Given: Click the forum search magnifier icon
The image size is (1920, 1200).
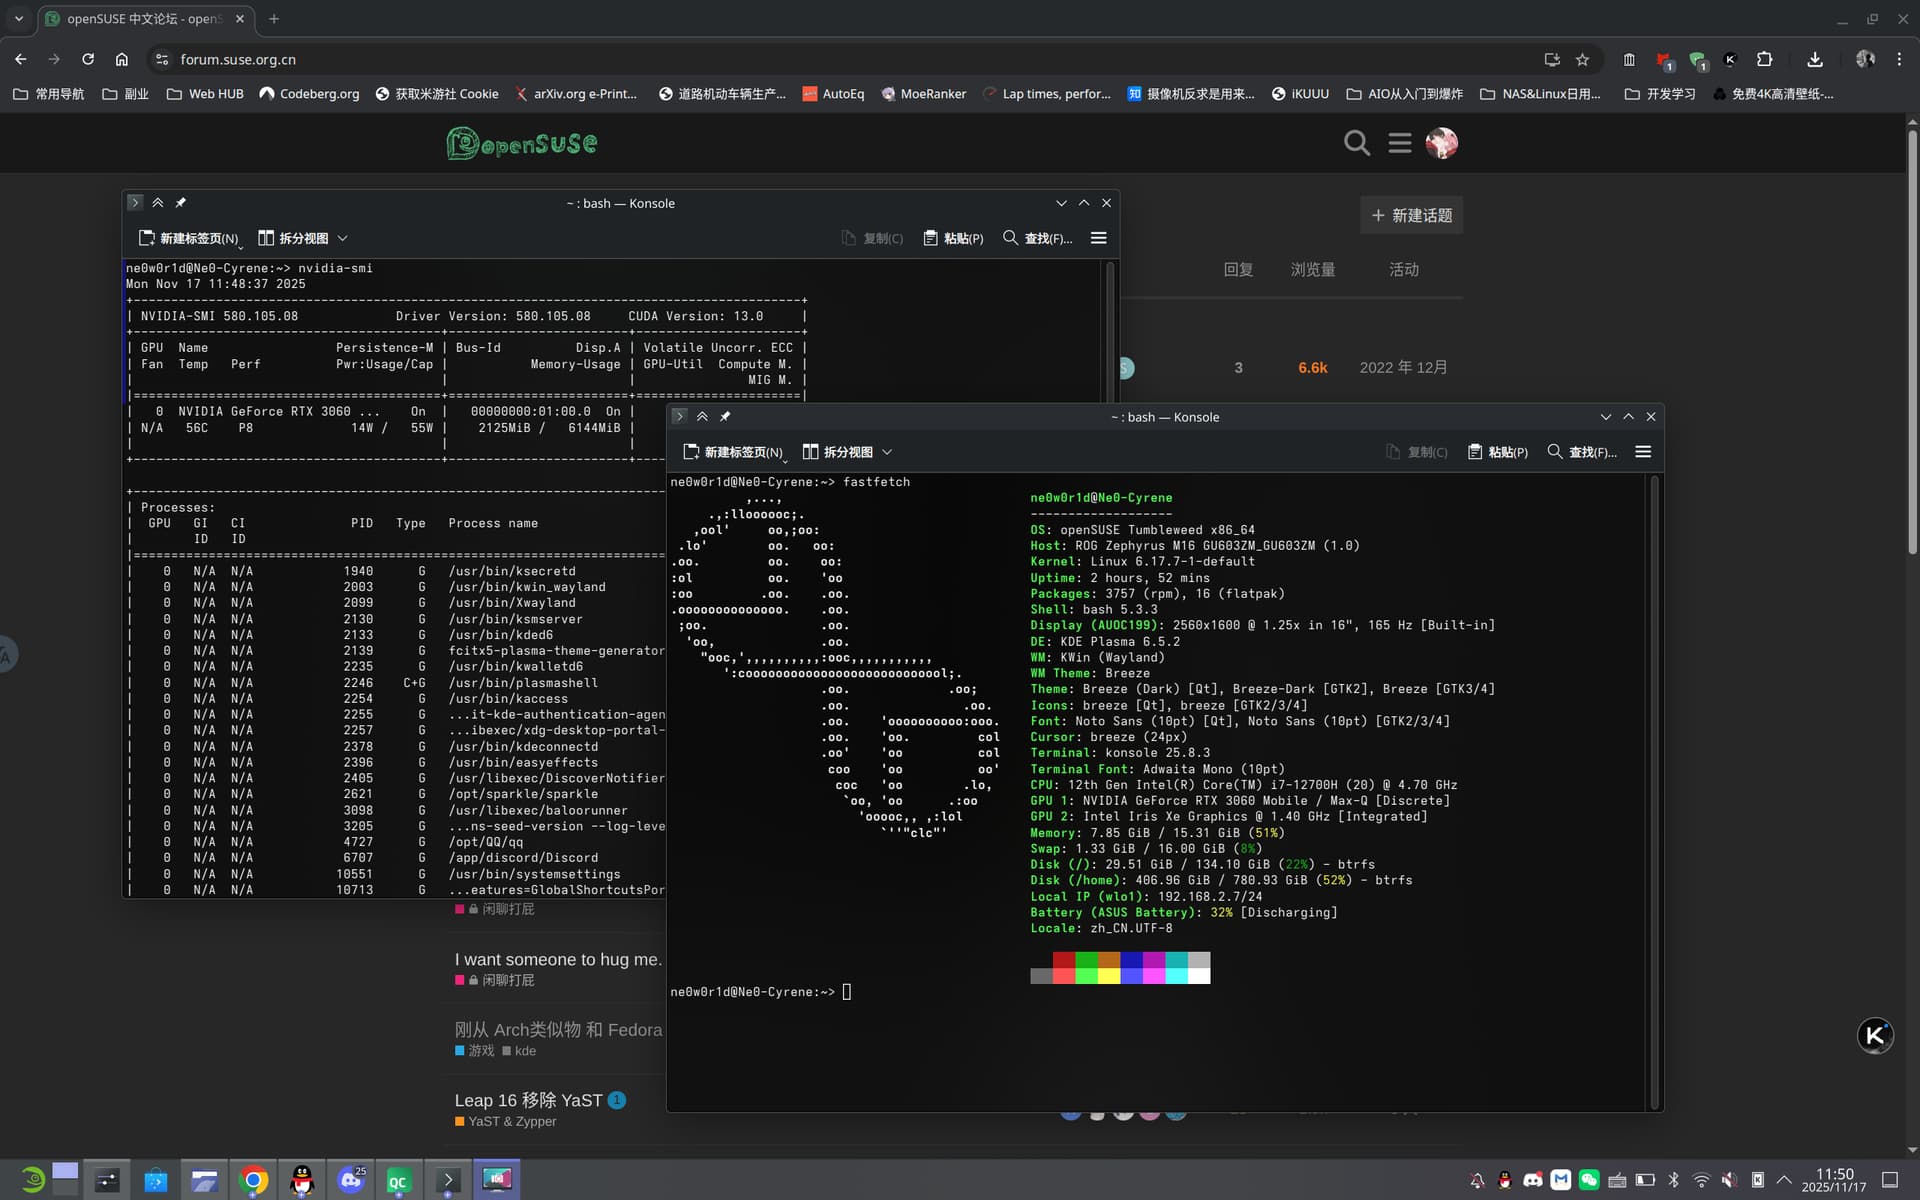Looking at the screenshot, I should point(1356,143).
